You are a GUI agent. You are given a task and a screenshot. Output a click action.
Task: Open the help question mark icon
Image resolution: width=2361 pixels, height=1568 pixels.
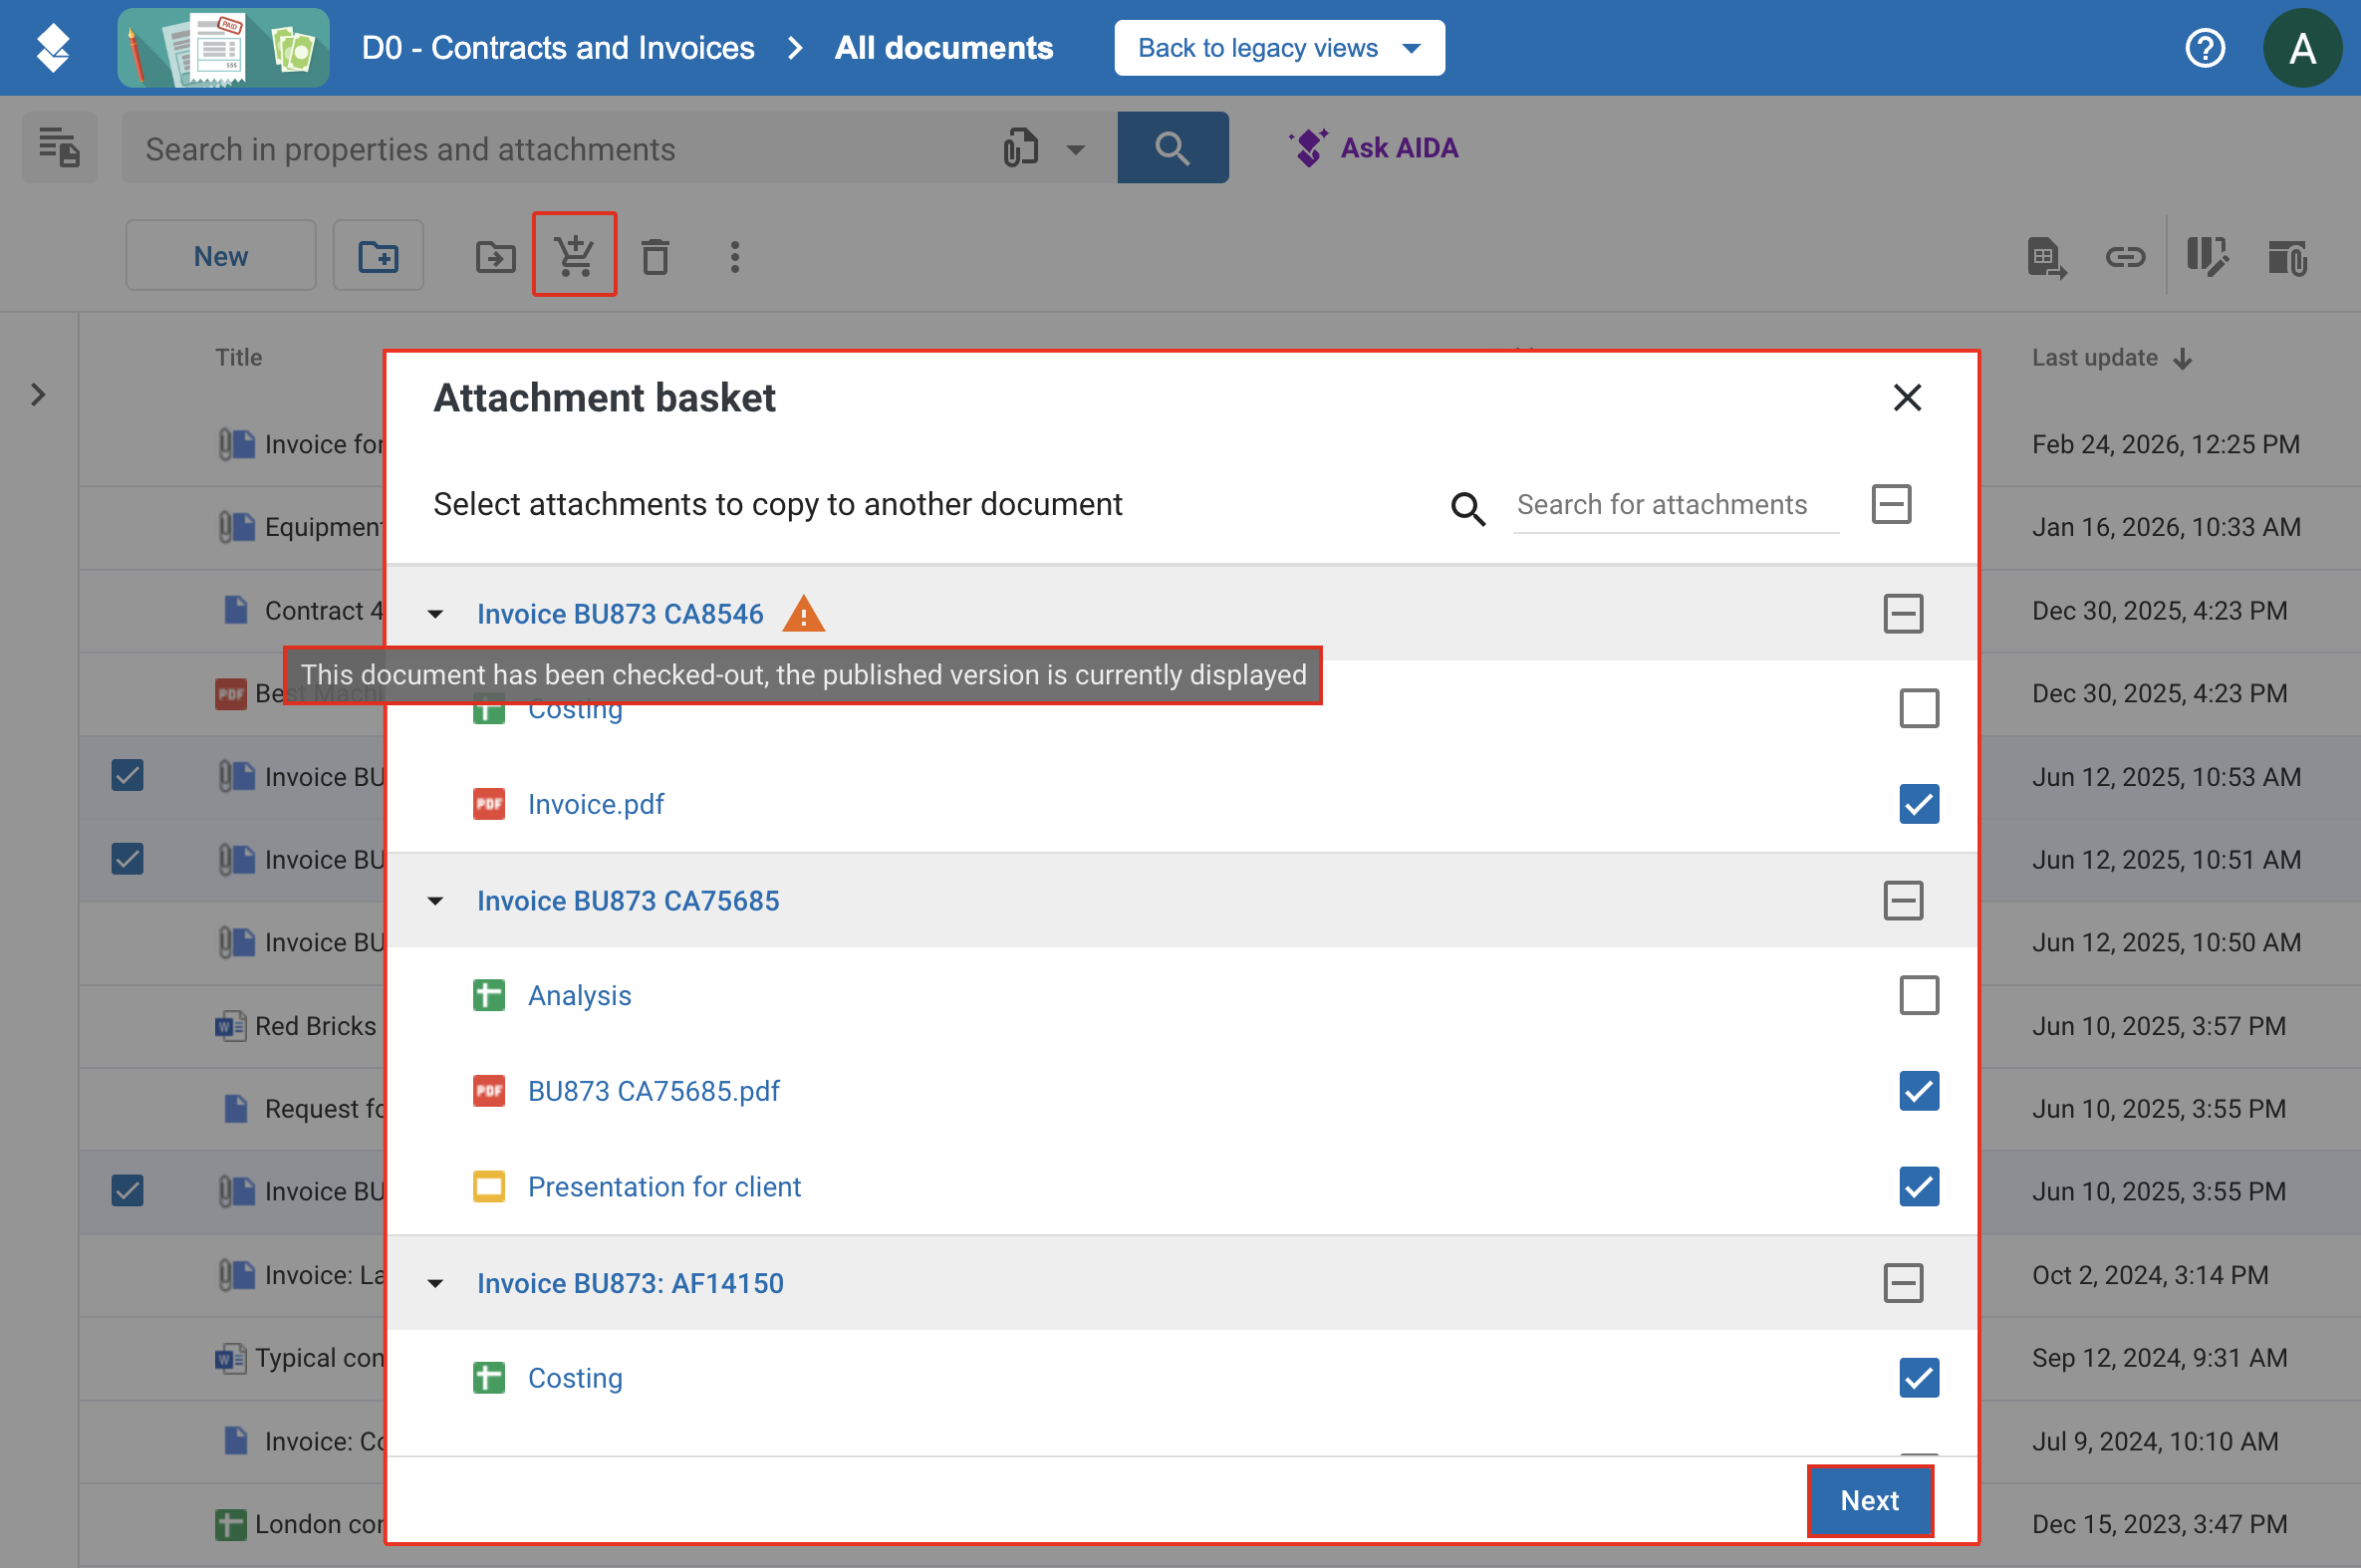coord(2205,48)
